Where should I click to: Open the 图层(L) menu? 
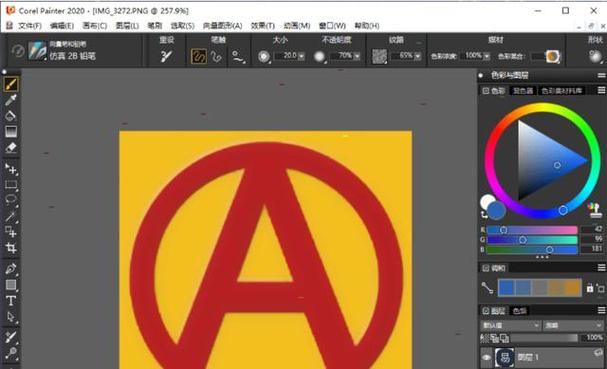127,26
